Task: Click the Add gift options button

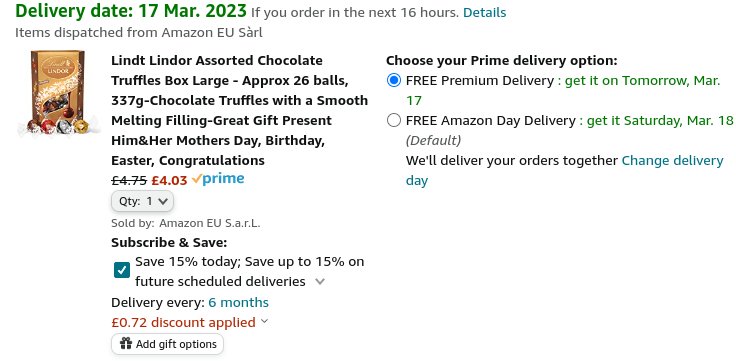Action: [168, 344]
